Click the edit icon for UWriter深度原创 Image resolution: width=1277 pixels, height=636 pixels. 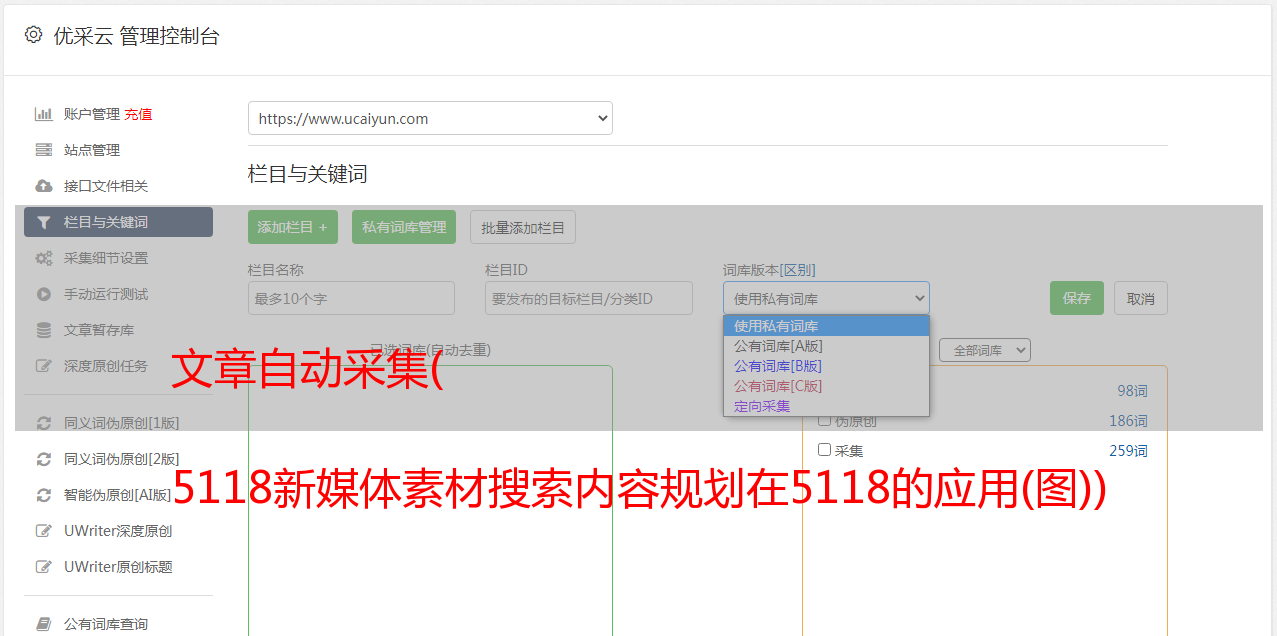43,531
